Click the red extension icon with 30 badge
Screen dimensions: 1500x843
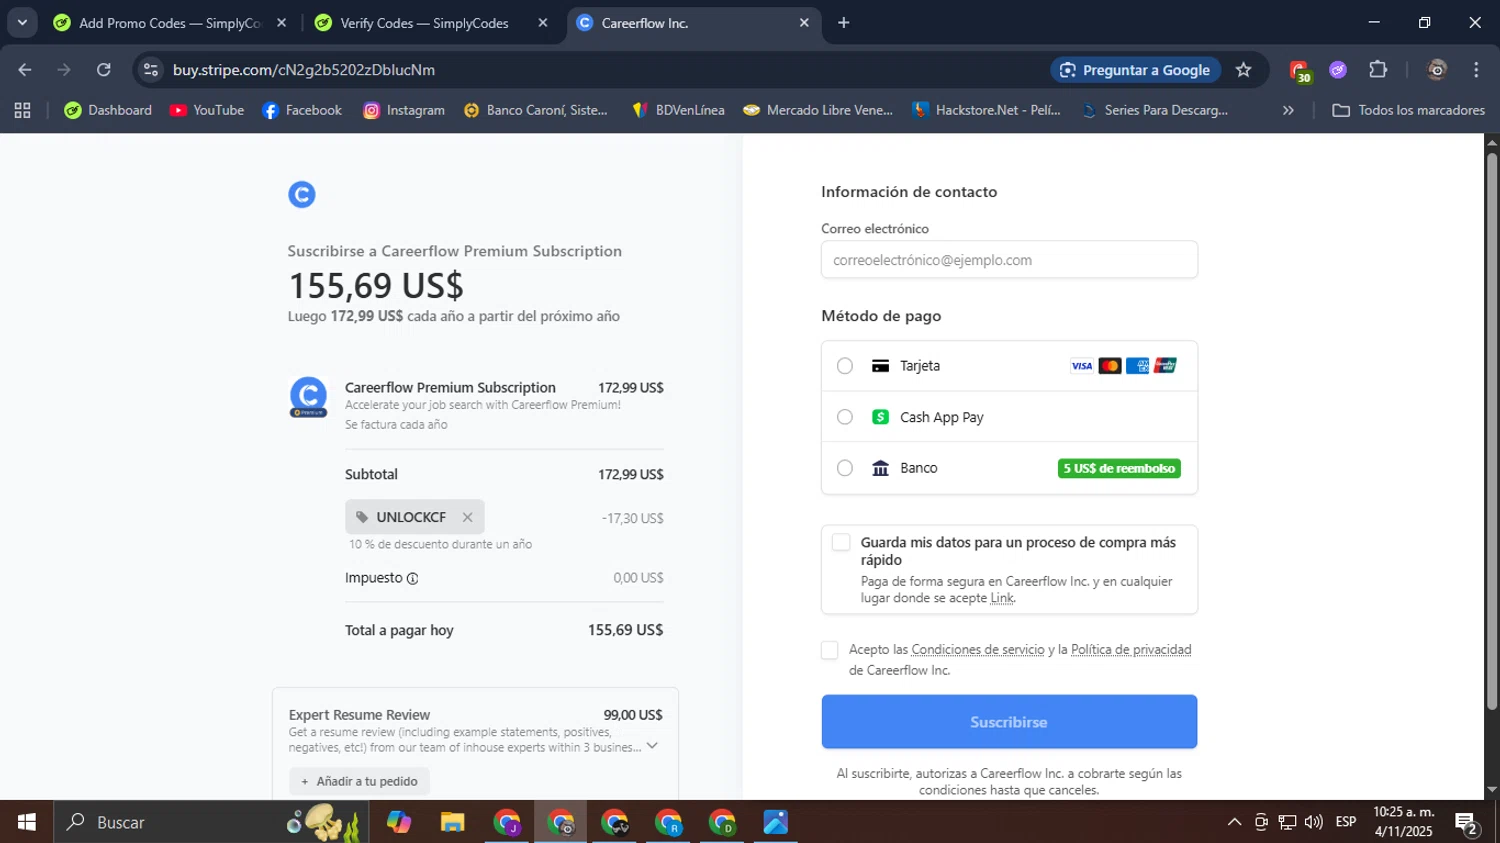[1299, 71]
